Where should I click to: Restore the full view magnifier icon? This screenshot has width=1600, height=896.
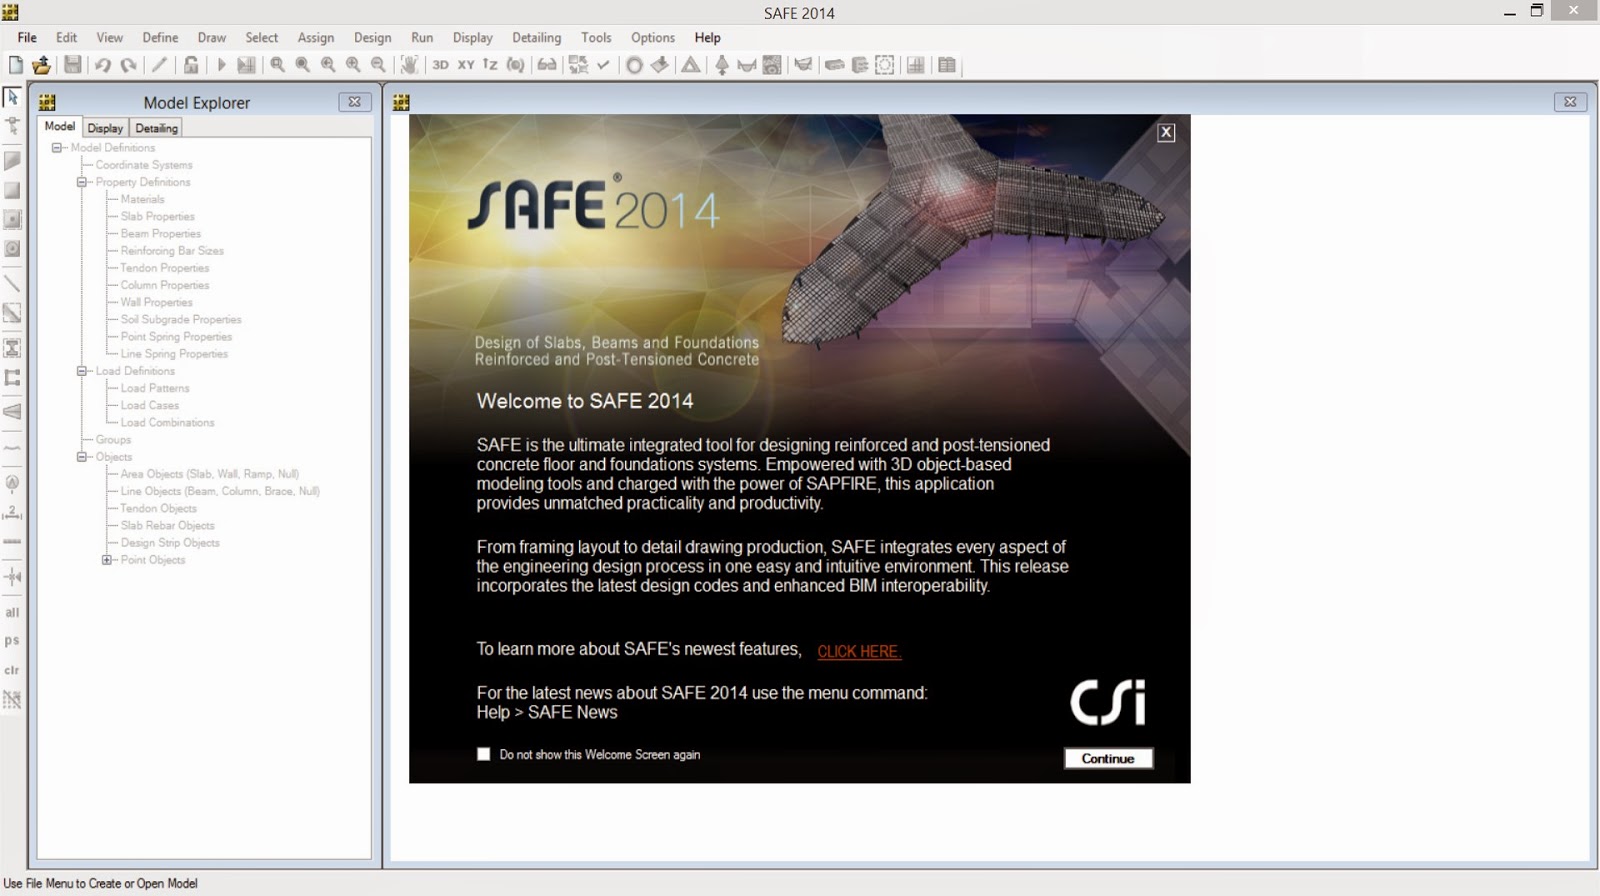tap(303, 65)
